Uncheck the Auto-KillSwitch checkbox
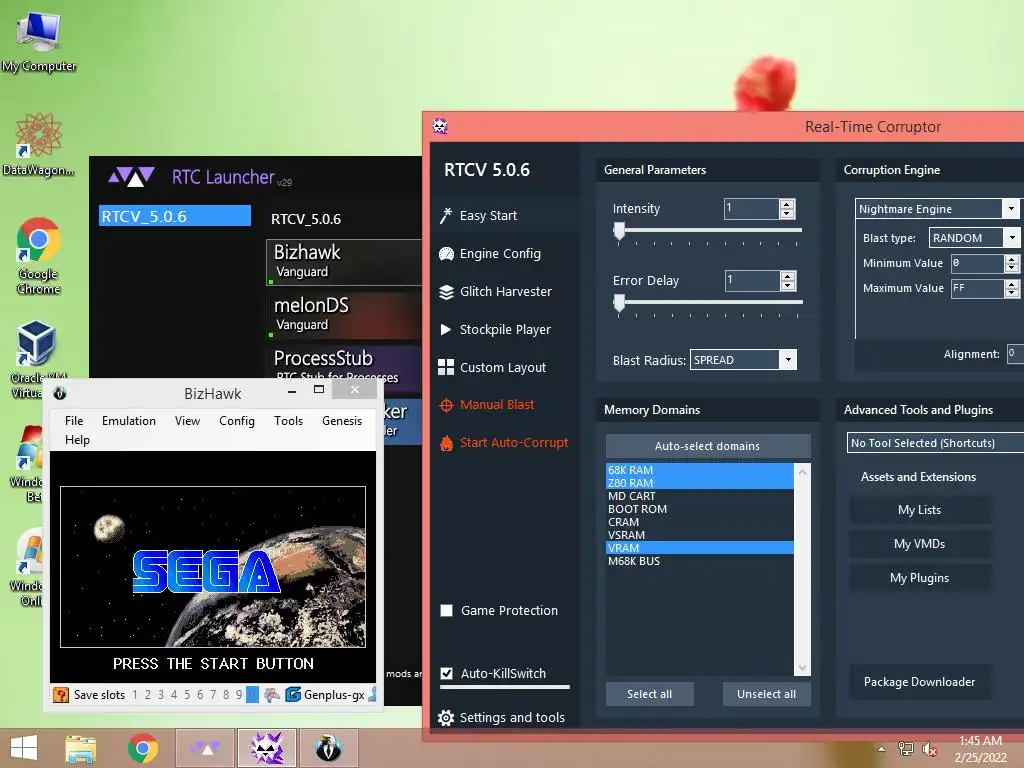The width and height of the screenshot is (1024, 768). pos(447,673)
